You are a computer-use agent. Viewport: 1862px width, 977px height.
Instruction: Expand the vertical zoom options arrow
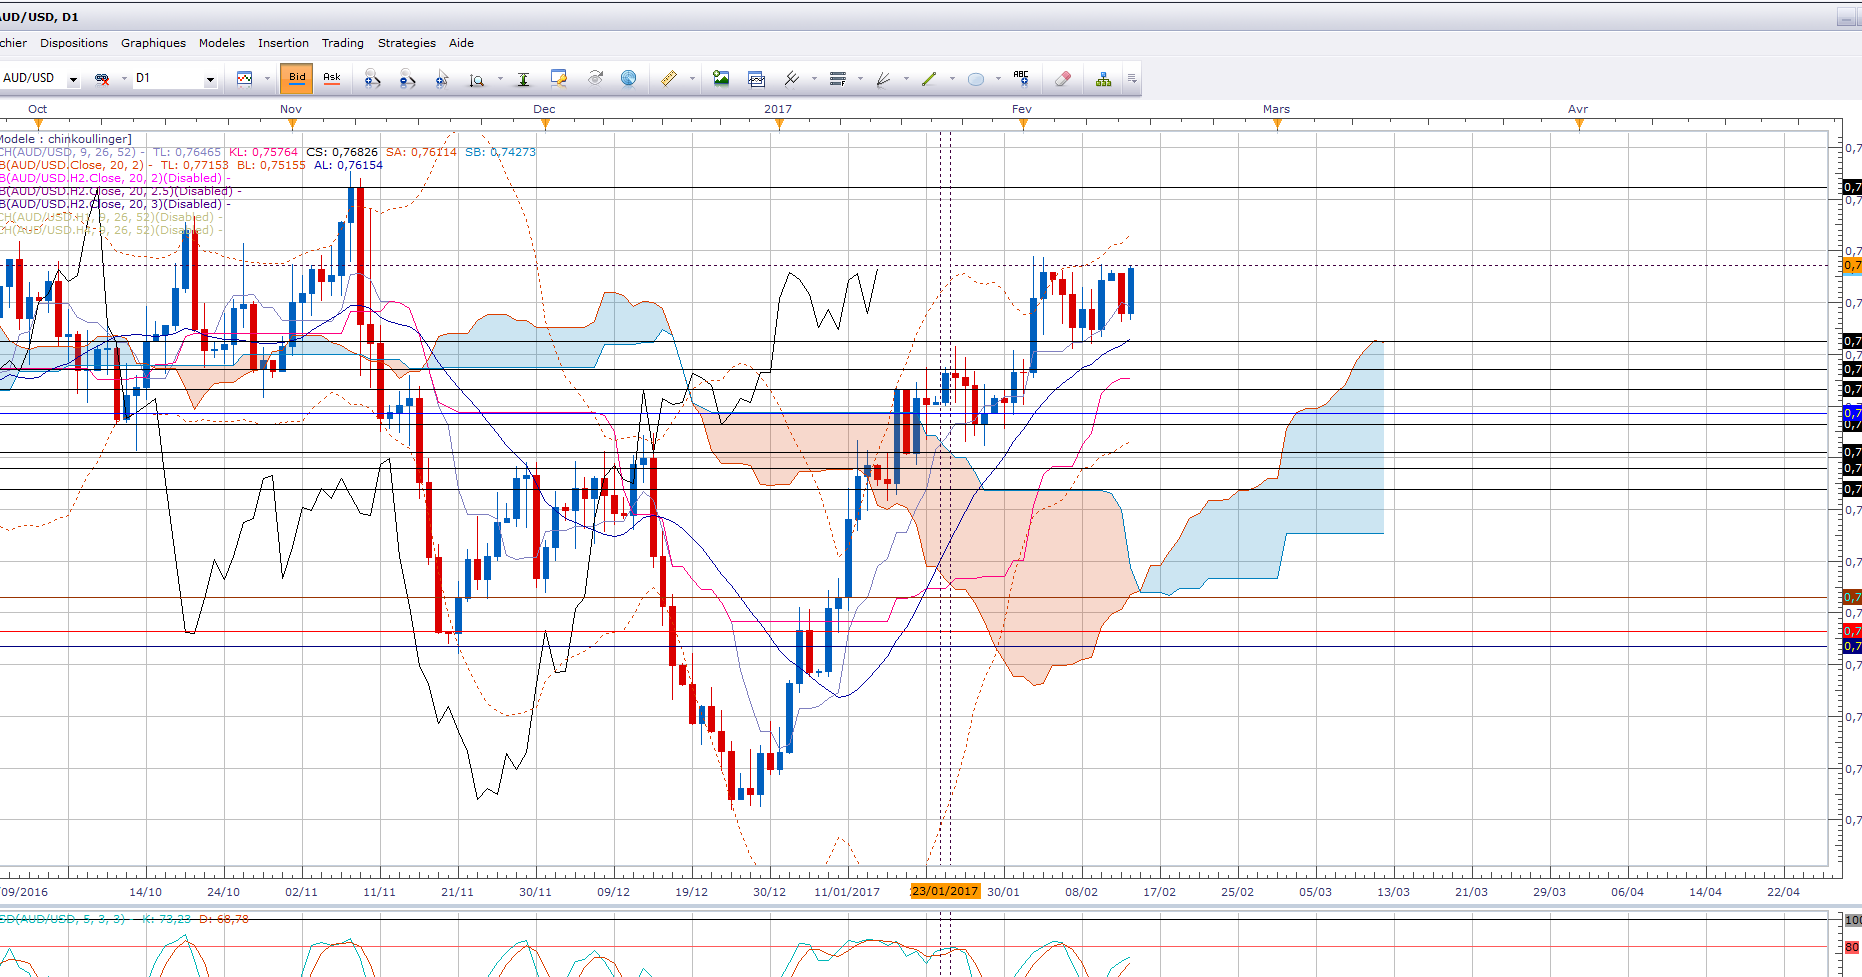pos(500,78)
